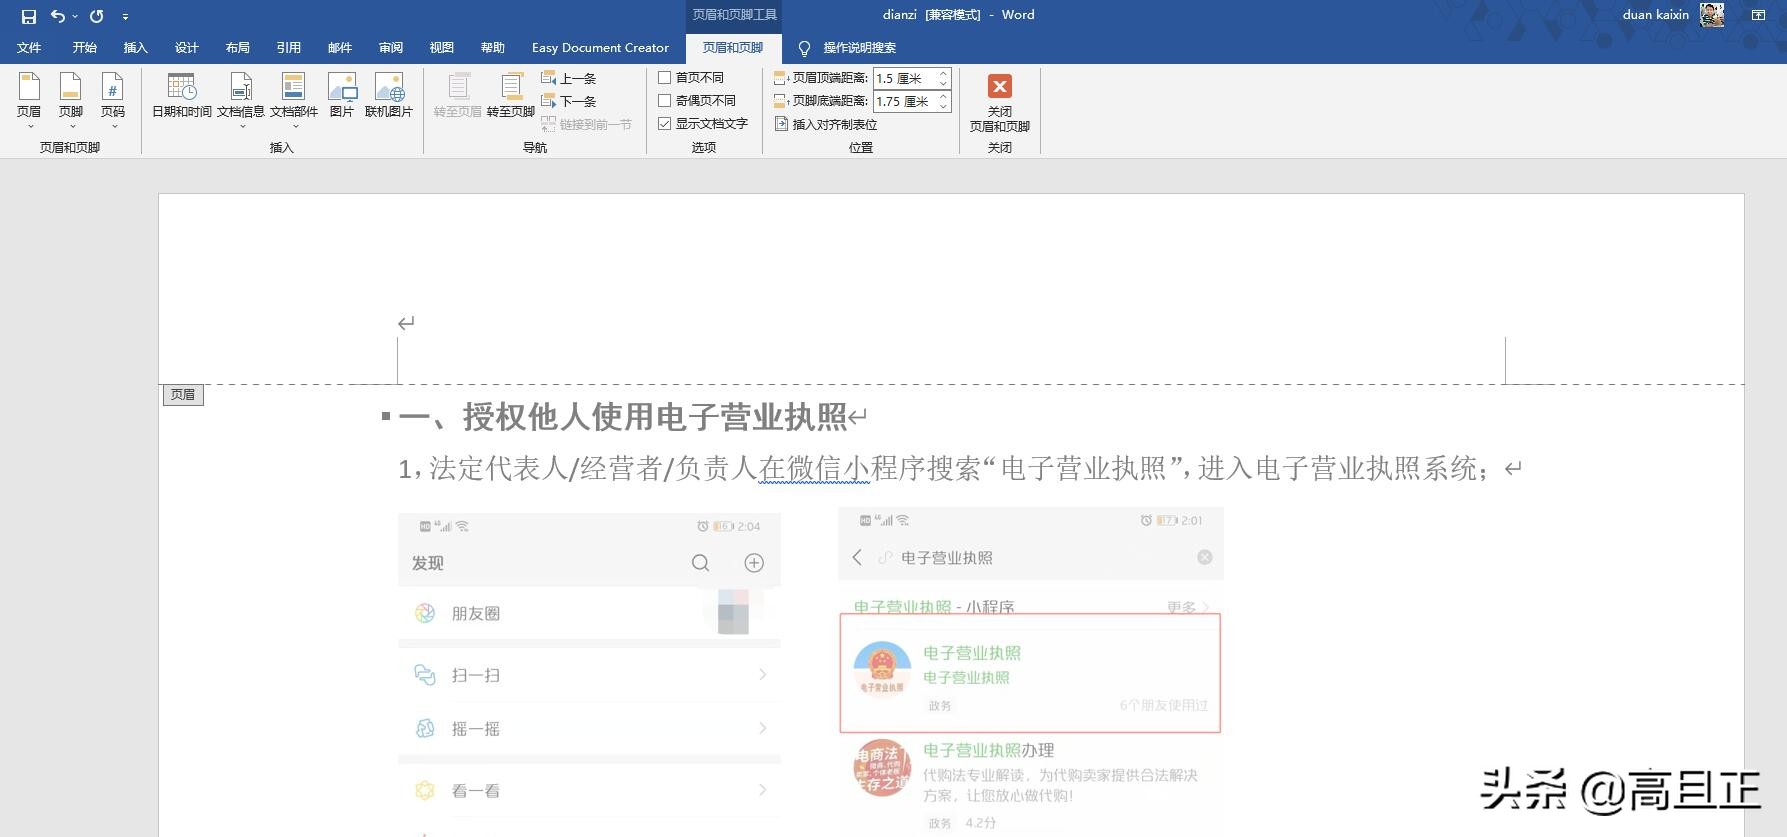Viewport: 1787px width, 837px height.
Task: Click the left WeChat 发现 screenshot image
Action: tap(589, 674)
